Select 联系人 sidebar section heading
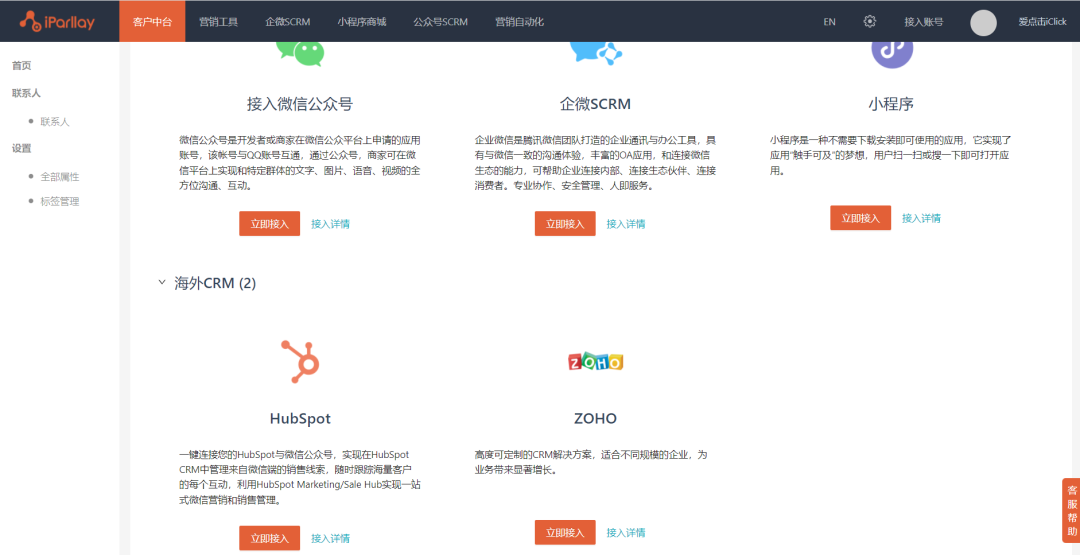Viewport: 1080px width, 555px height. click(x=26, y=93)
